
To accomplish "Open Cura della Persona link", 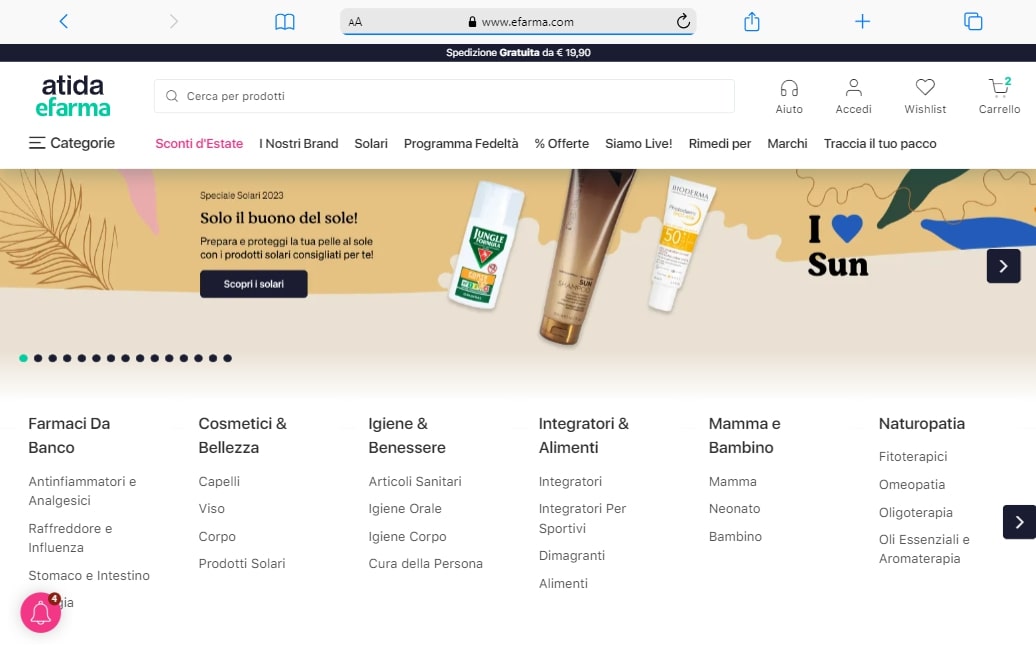I will click(426, 563).
